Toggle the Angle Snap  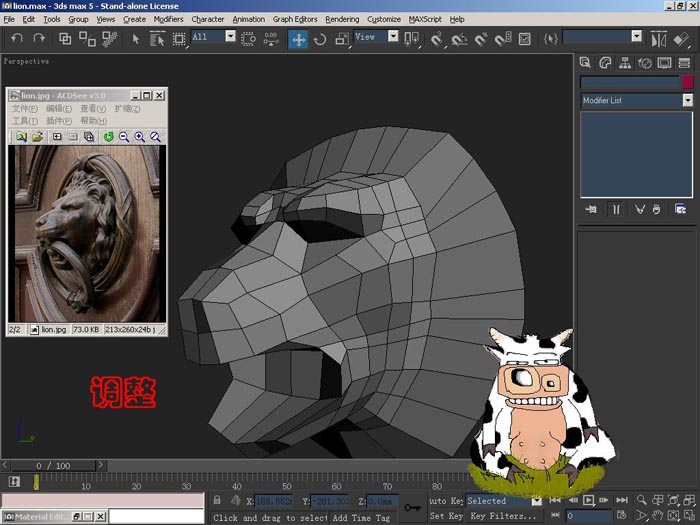pyautogui.click(x=458, y=39)
